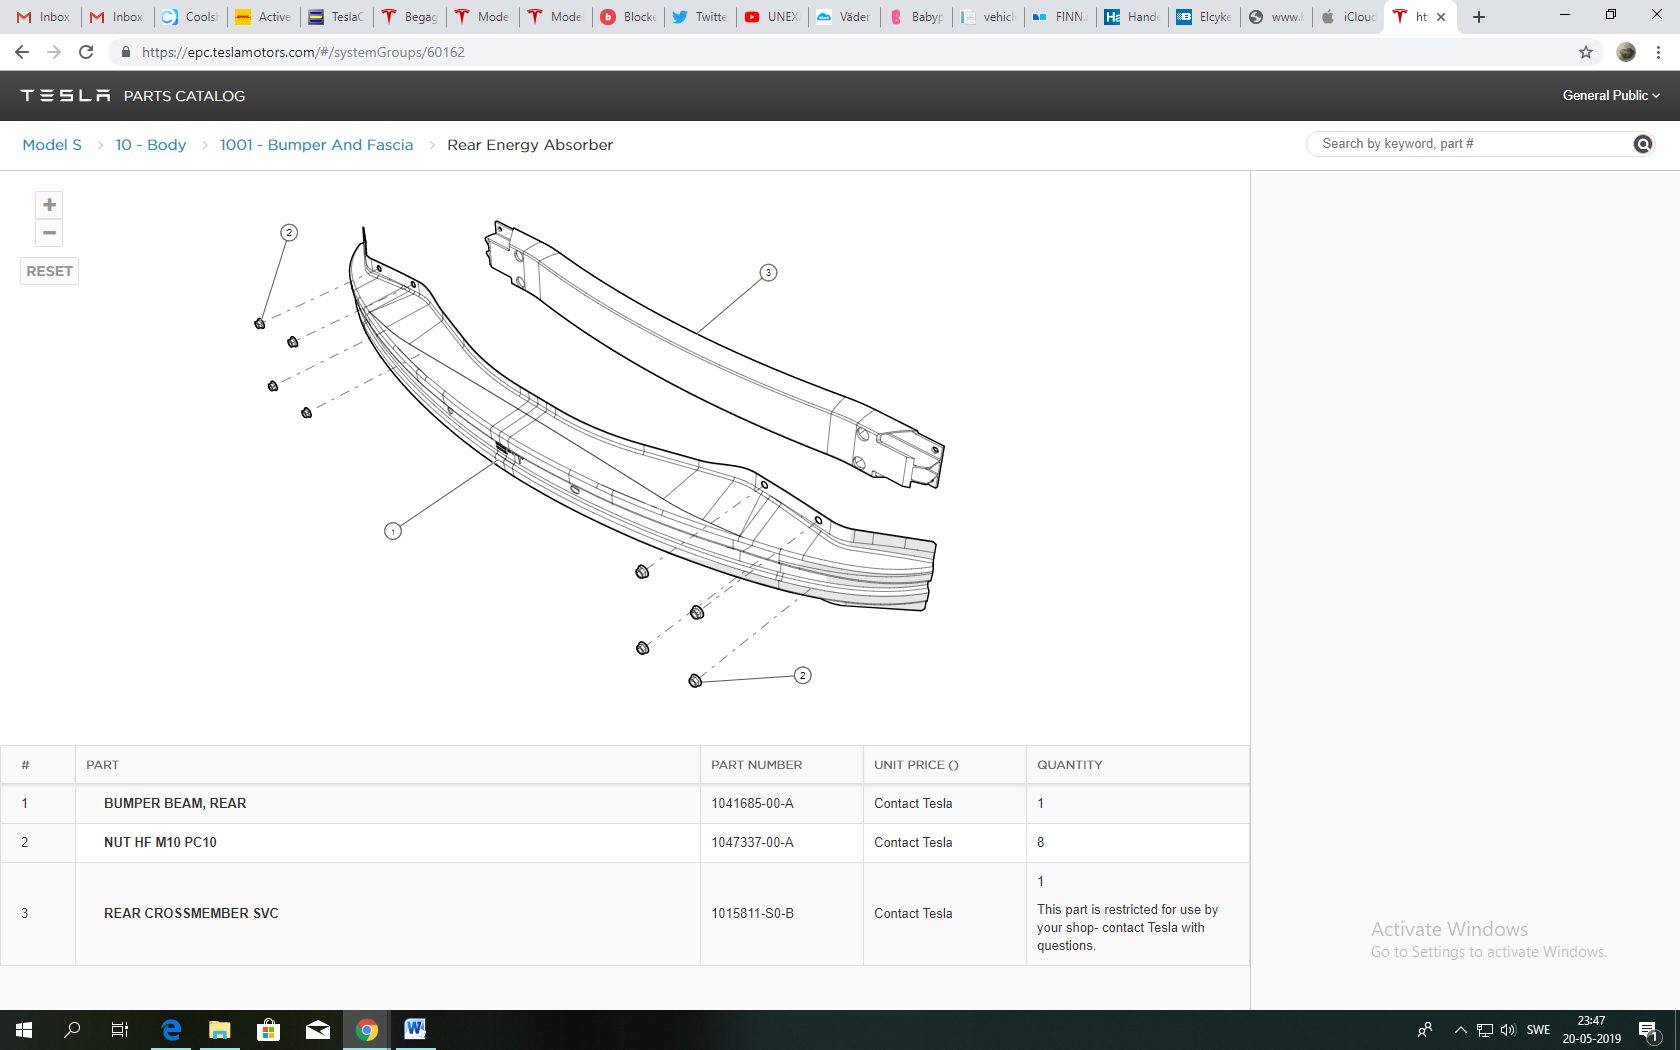Switch to the Babyp tab
This screenshot has height=1050, width=1680.
(x=917, y=17)
